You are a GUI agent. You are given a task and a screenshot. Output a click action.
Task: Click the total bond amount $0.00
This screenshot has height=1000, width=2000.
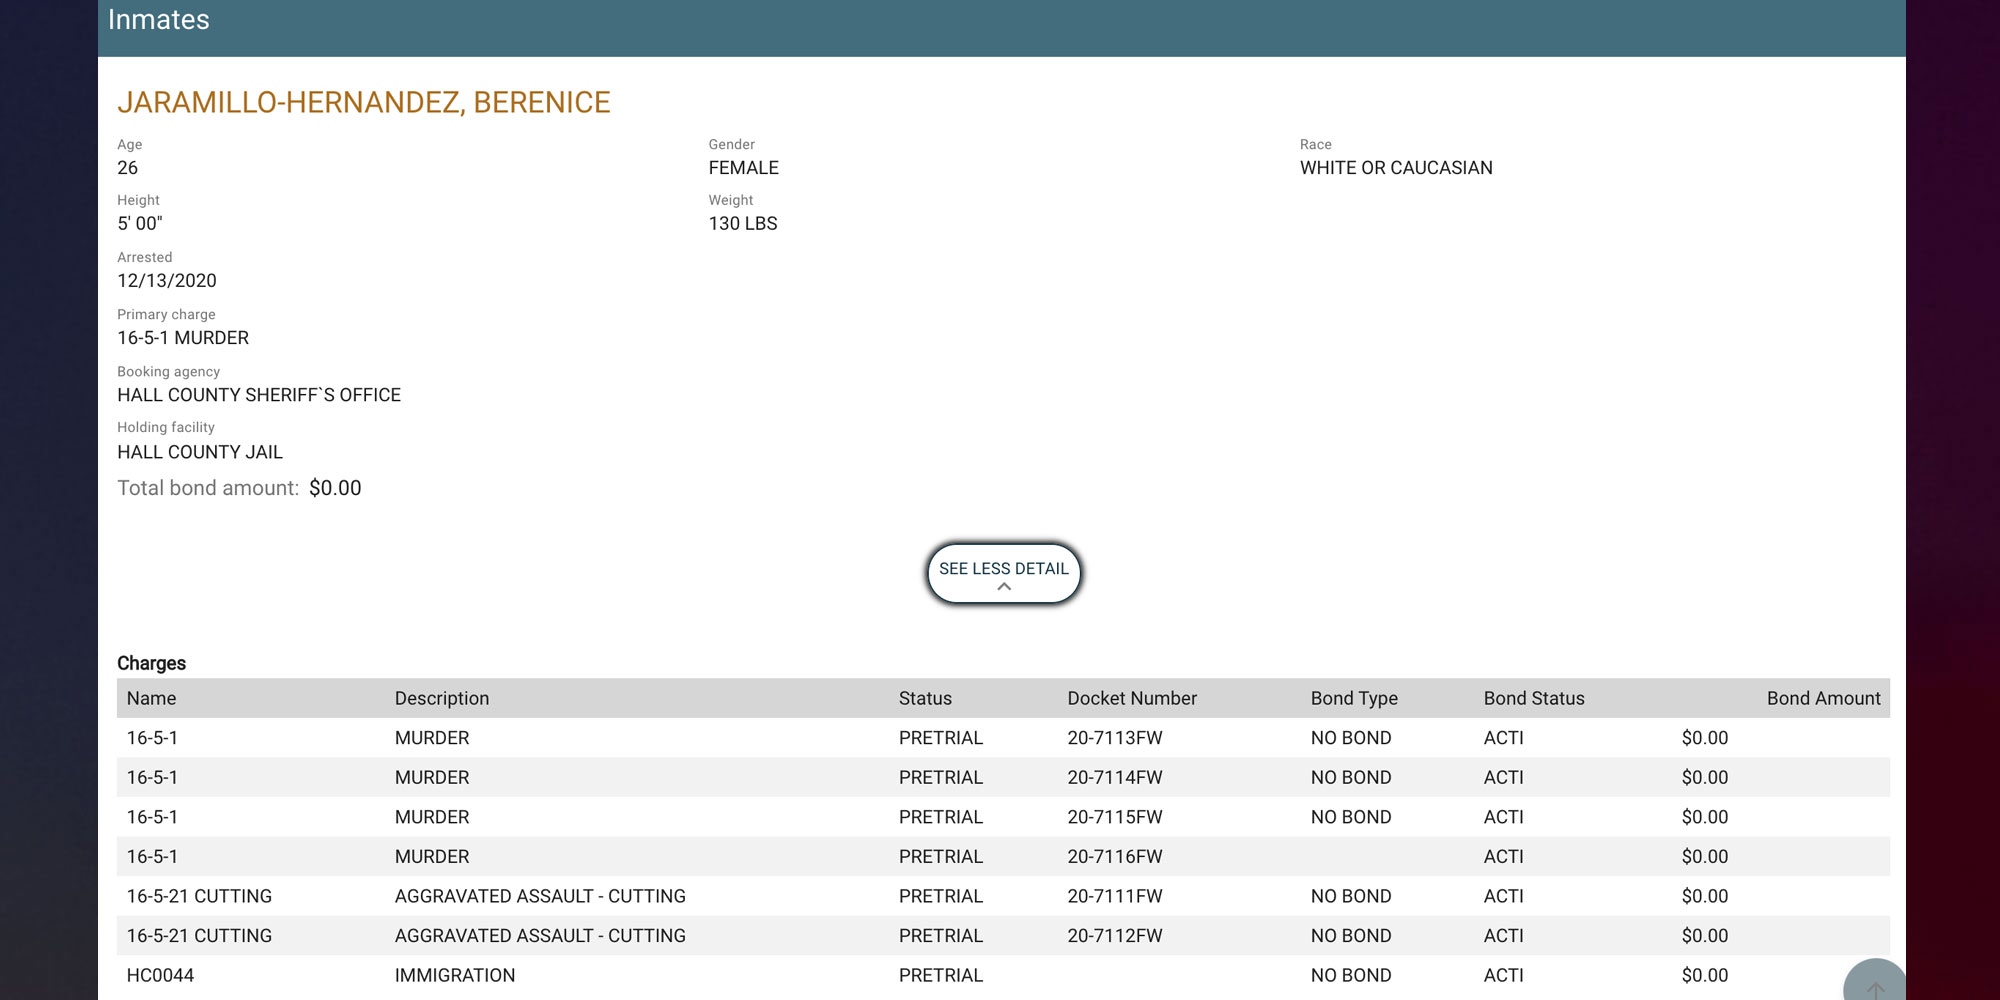coord(335,488)
